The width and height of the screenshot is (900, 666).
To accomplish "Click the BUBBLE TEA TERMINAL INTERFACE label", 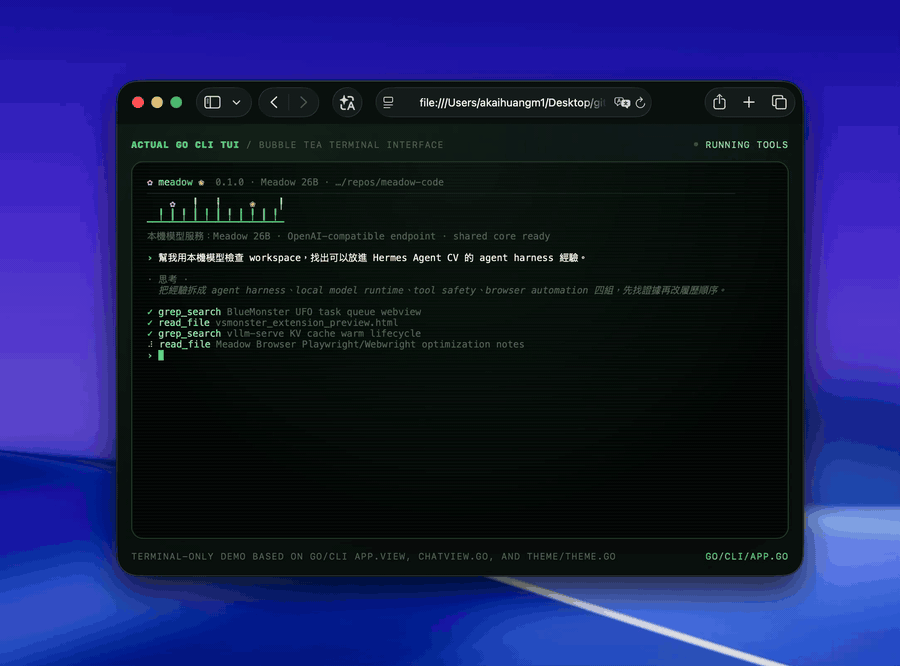I will tap(351, 145).
